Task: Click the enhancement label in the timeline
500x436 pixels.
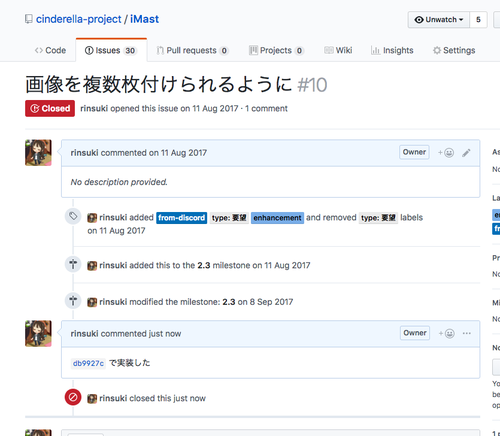Action: 277,218
